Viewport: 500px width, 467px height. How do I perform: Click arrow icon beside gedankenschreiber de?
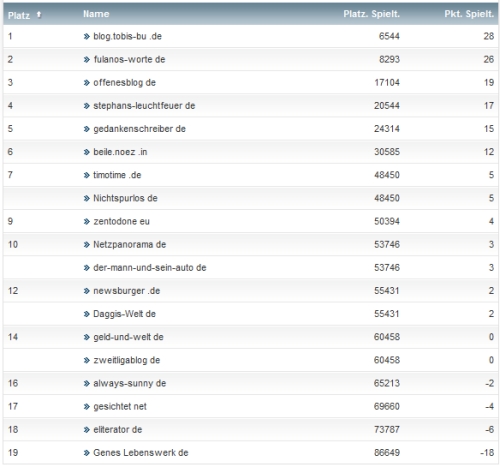(87, 129)
